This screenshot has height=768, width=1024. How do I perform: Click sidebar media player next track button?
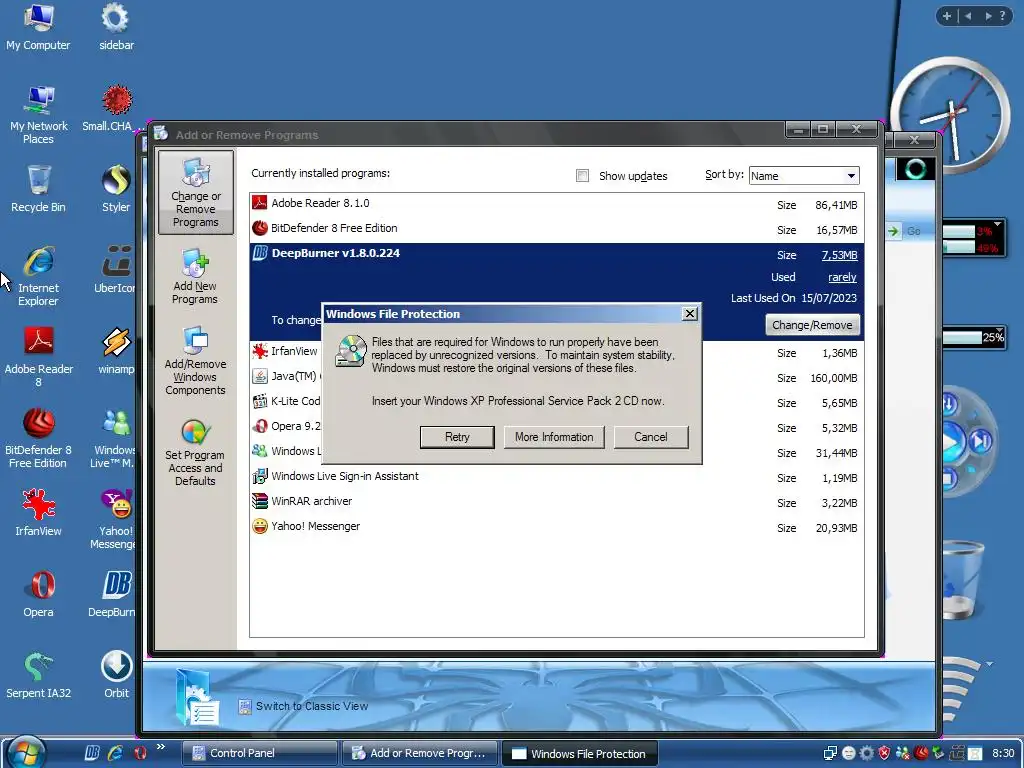[980, 442]
